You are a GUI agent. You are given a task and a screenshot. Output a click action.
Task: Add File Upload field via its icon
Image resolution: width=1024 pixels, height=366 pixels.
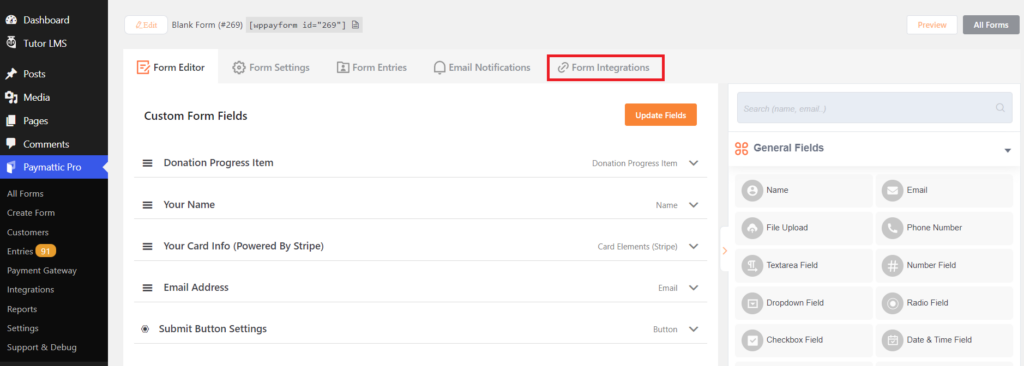click(752, 228)
